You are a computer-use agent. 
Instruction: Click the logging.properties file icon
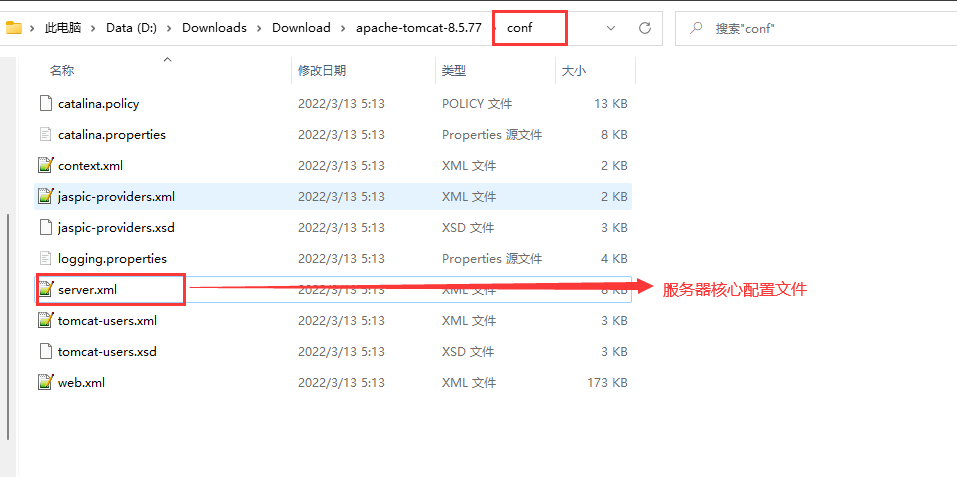(46, 259)
